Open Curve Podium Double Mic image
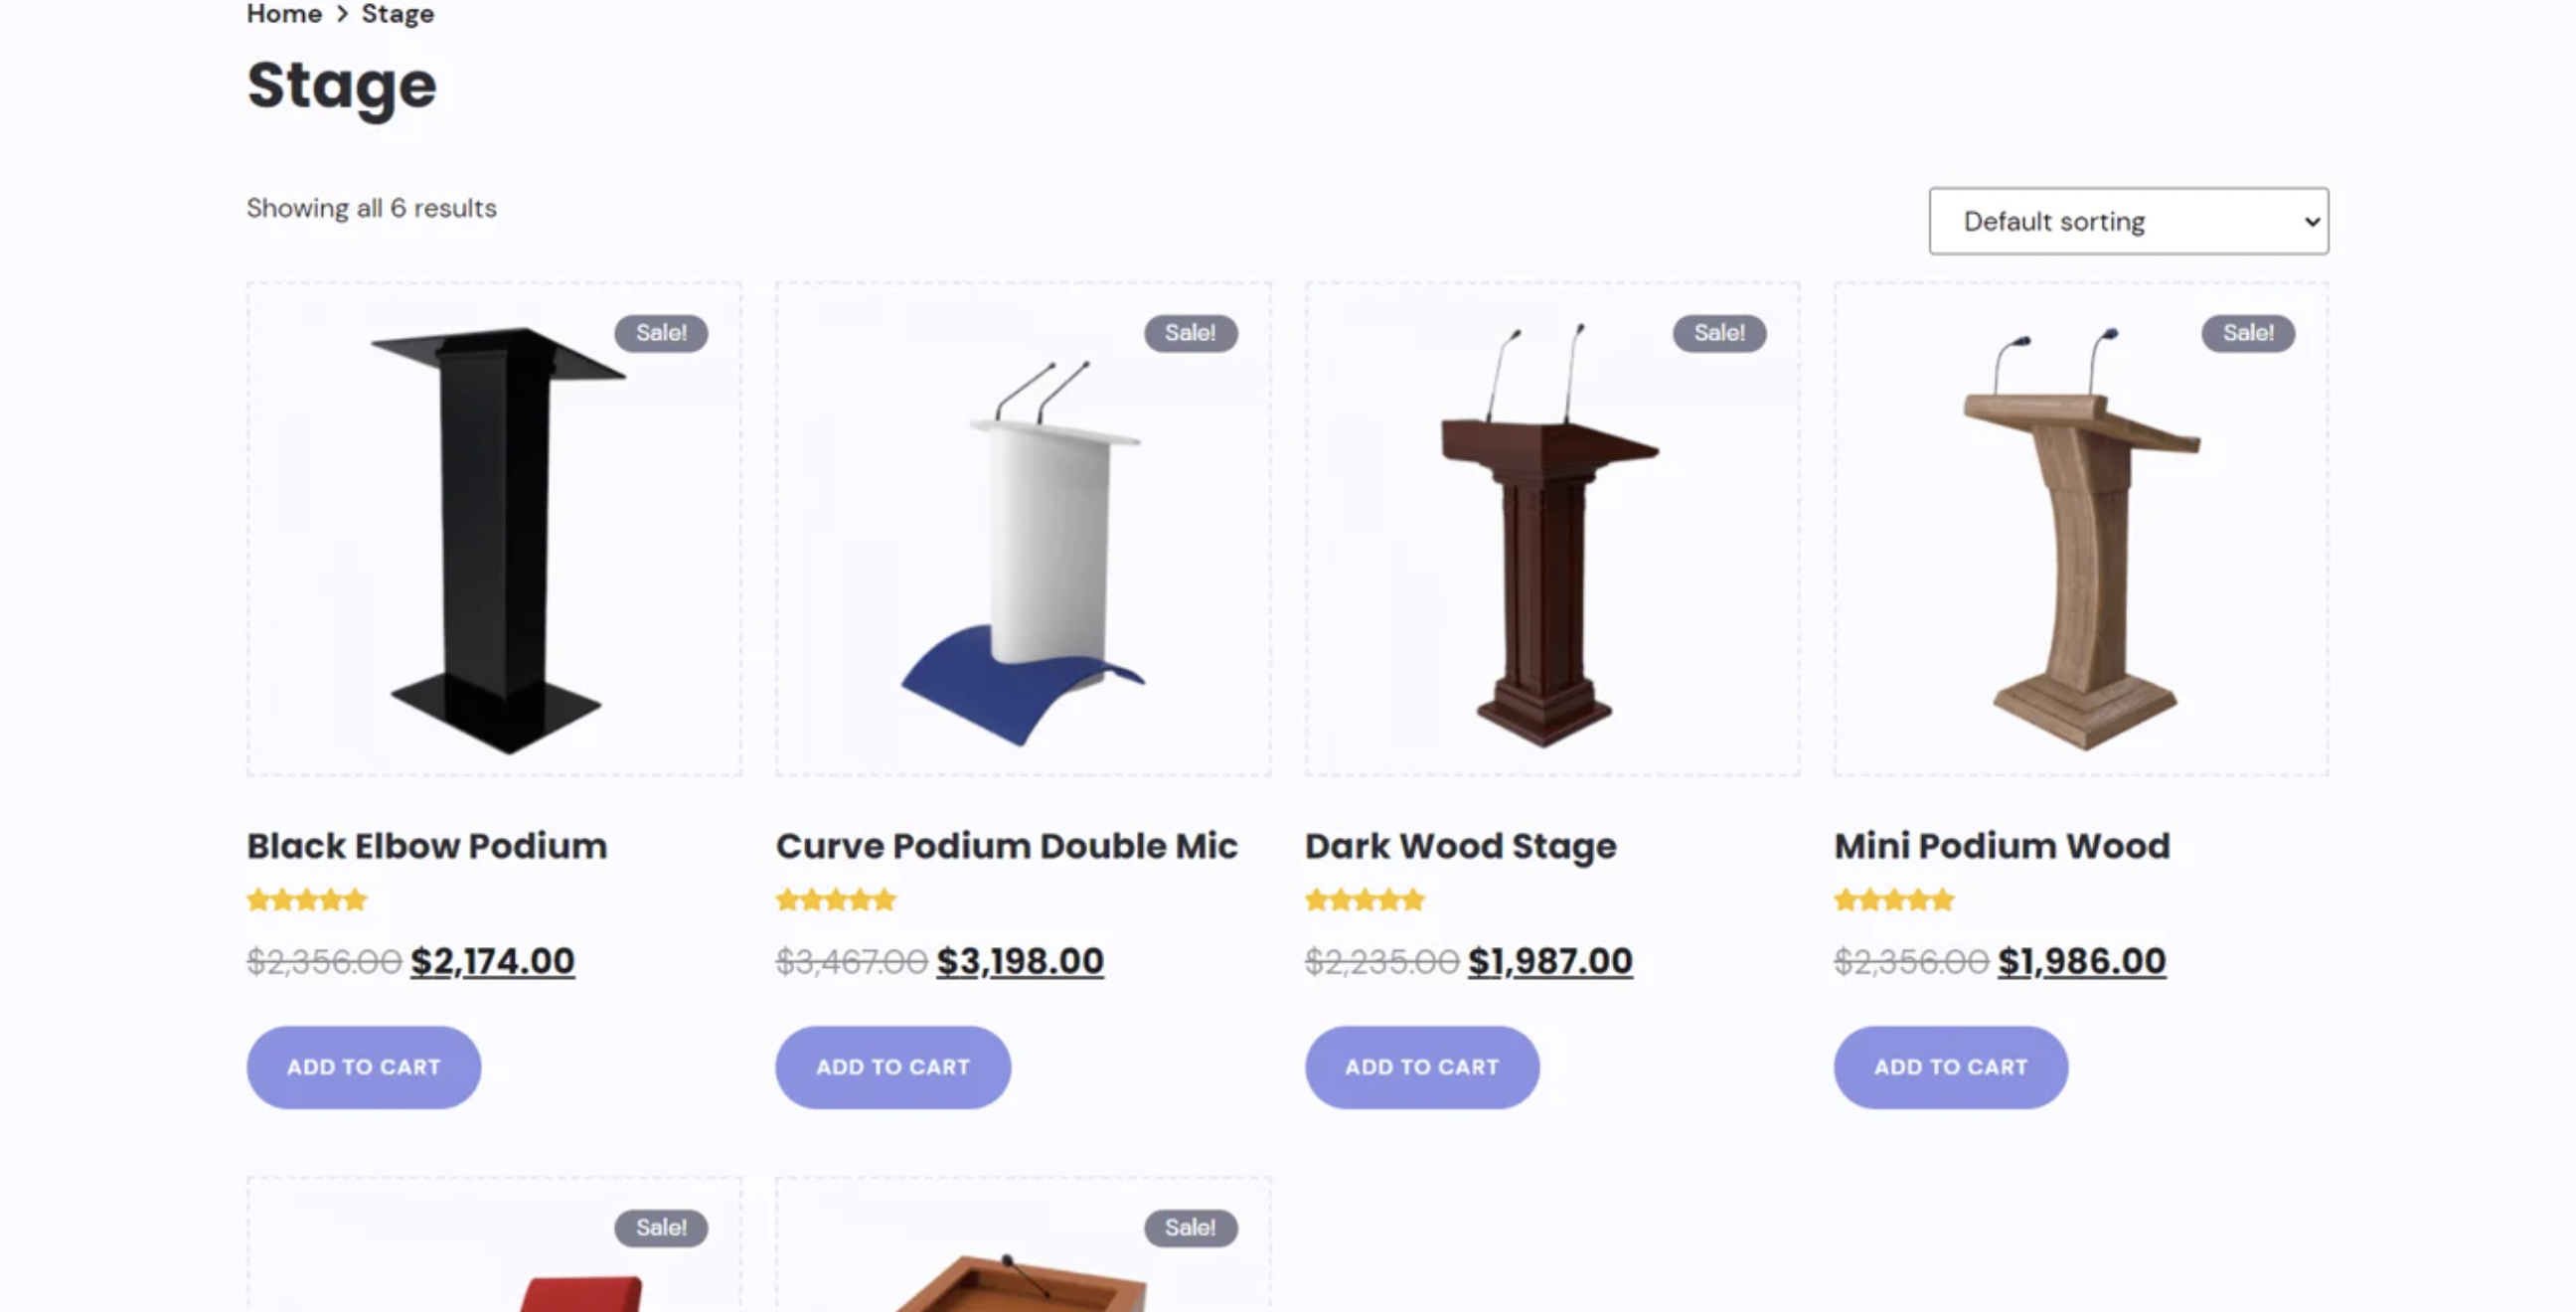The image size is (2576, 1312). point(1023,529)
